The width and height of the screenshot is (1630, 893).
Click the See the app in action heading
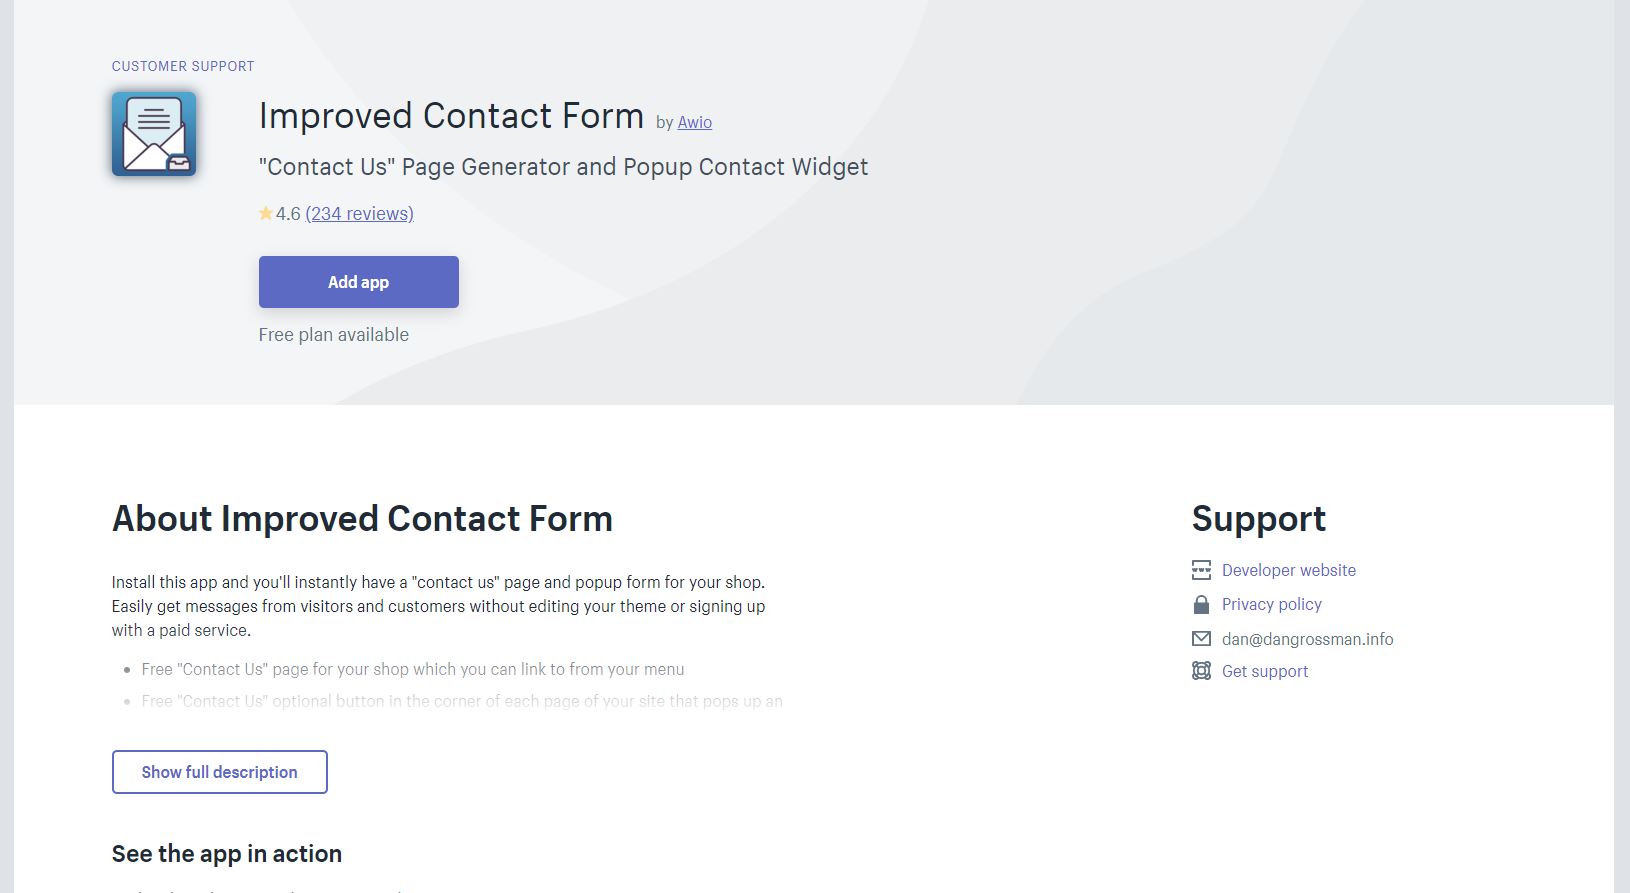point(227,854)
